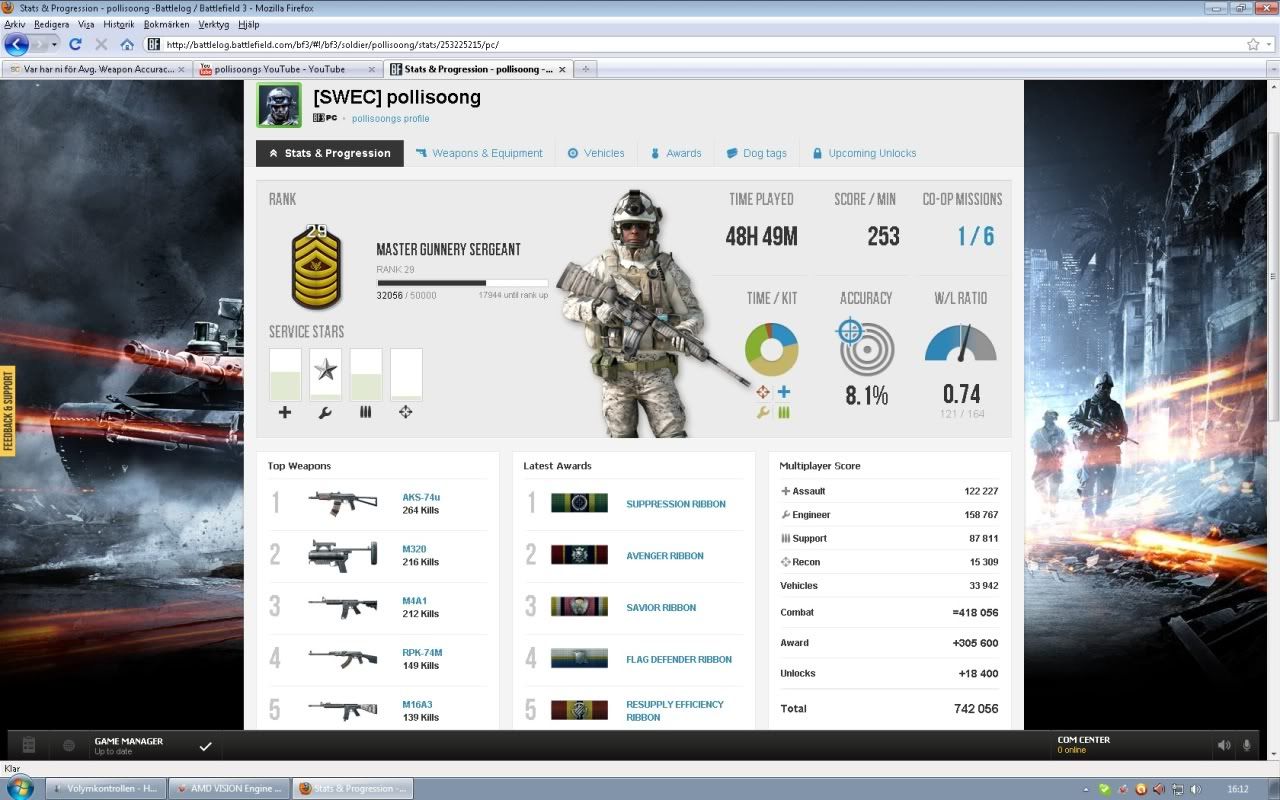Click the M320 grenade launcher image
This screenshot has height=800, width=1280.
click(343, 555)
